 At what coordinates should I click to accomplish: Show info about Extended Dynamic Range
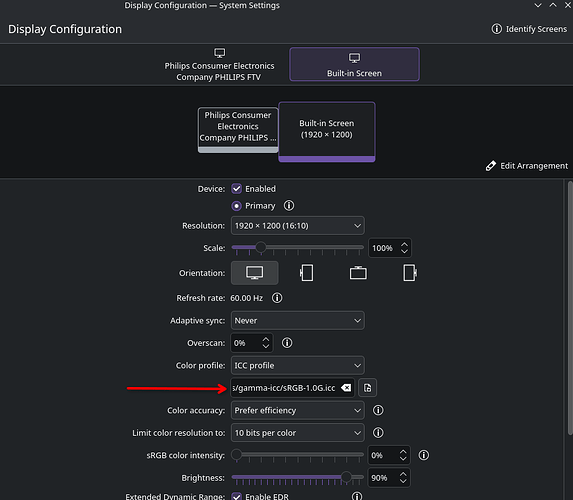(357, 496)
